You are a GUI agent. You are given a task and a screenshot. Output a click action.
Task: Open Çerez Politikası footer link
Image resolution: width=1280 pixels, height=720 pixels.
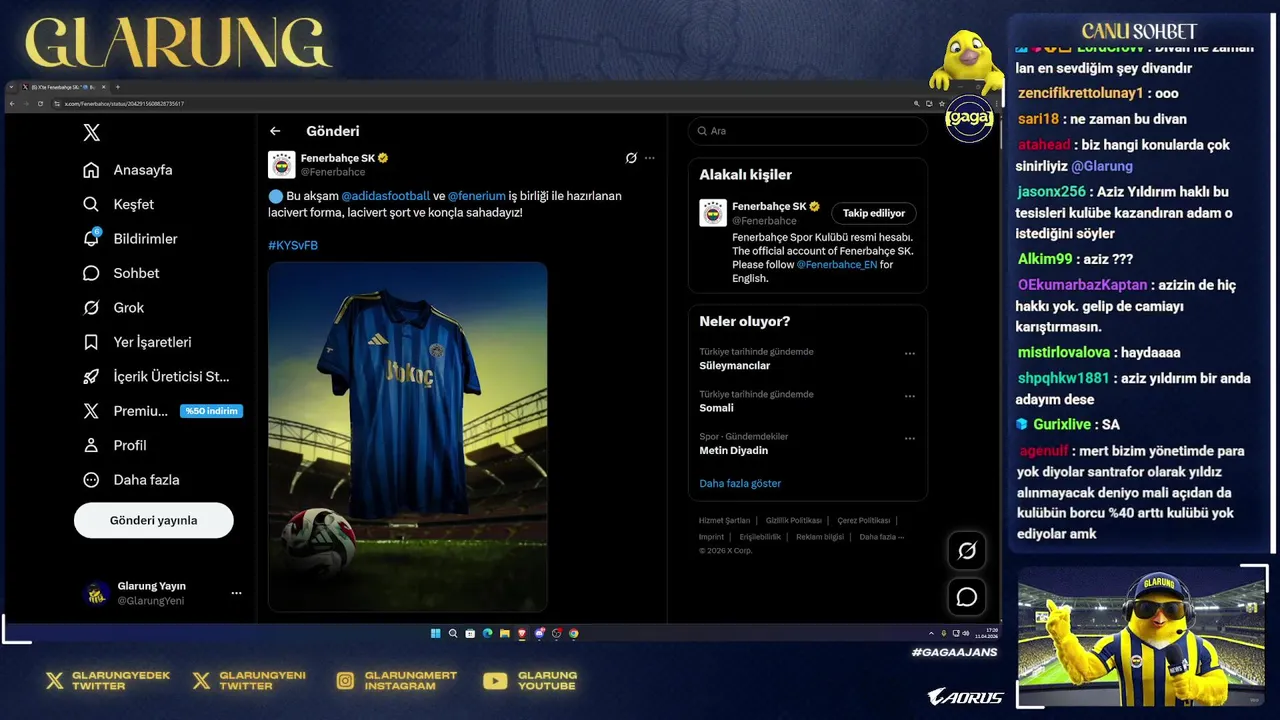click(864, 520)
